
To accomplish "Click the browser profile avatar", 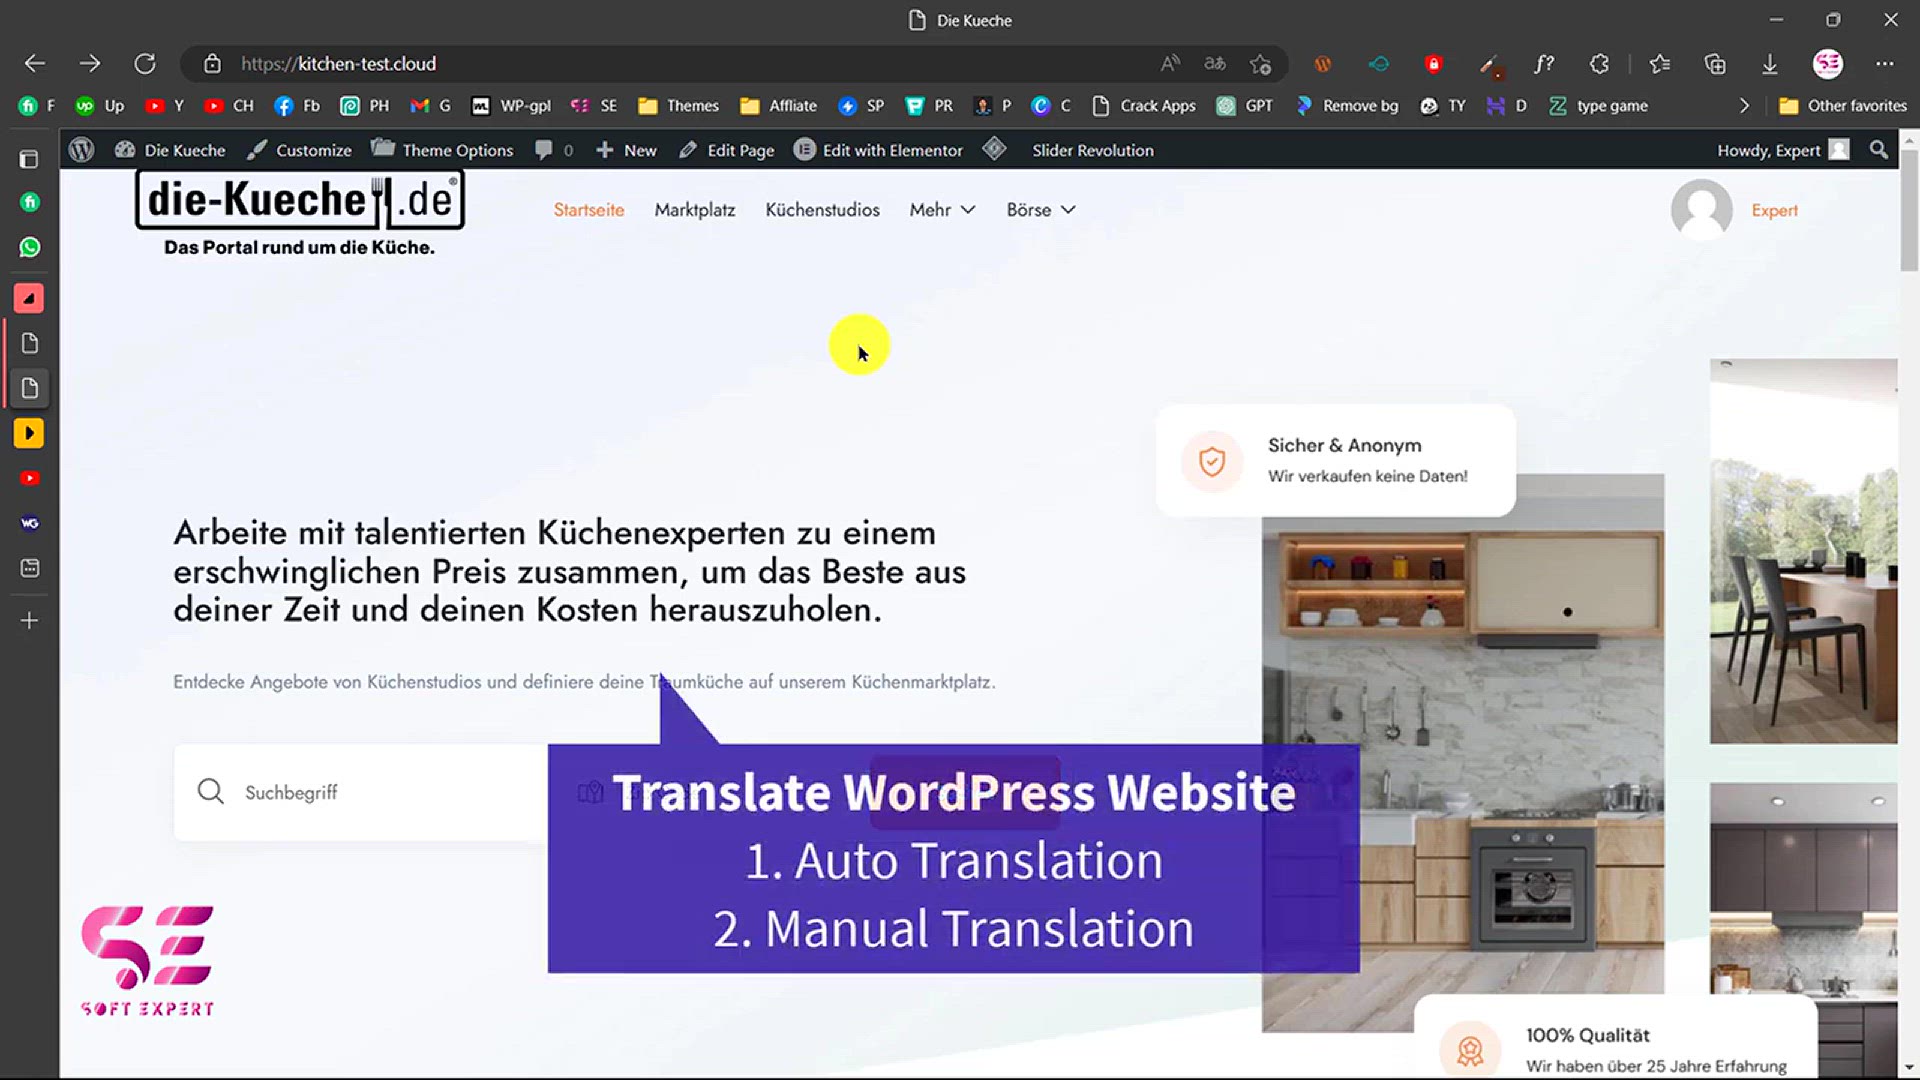I will [x=1828, y=64].
